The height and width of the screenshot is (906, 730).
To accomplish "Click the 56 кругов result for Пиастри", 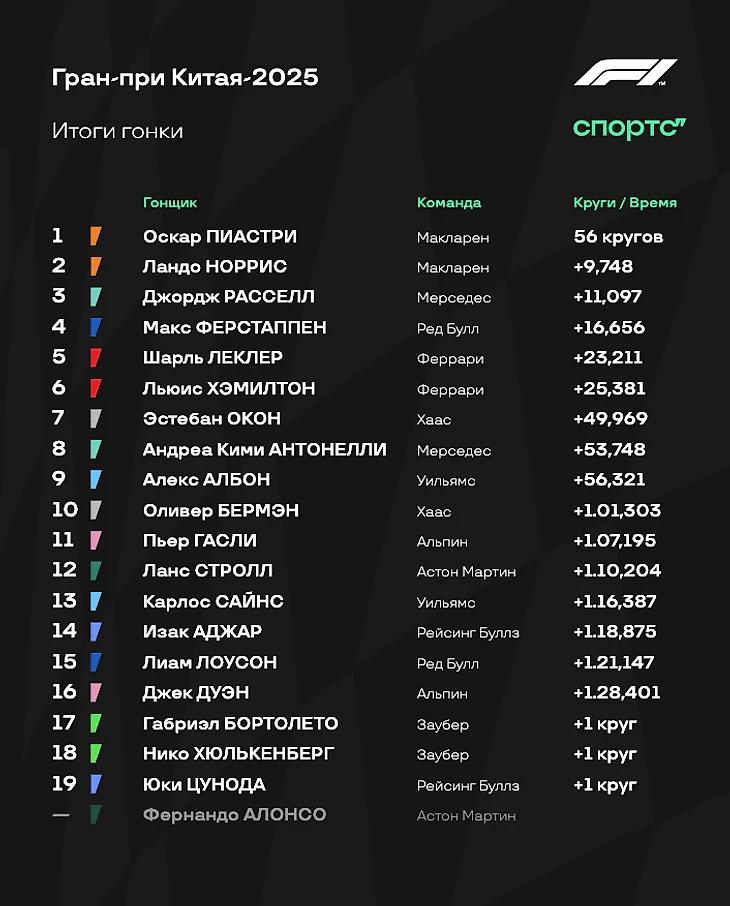I will coord(618,237).
